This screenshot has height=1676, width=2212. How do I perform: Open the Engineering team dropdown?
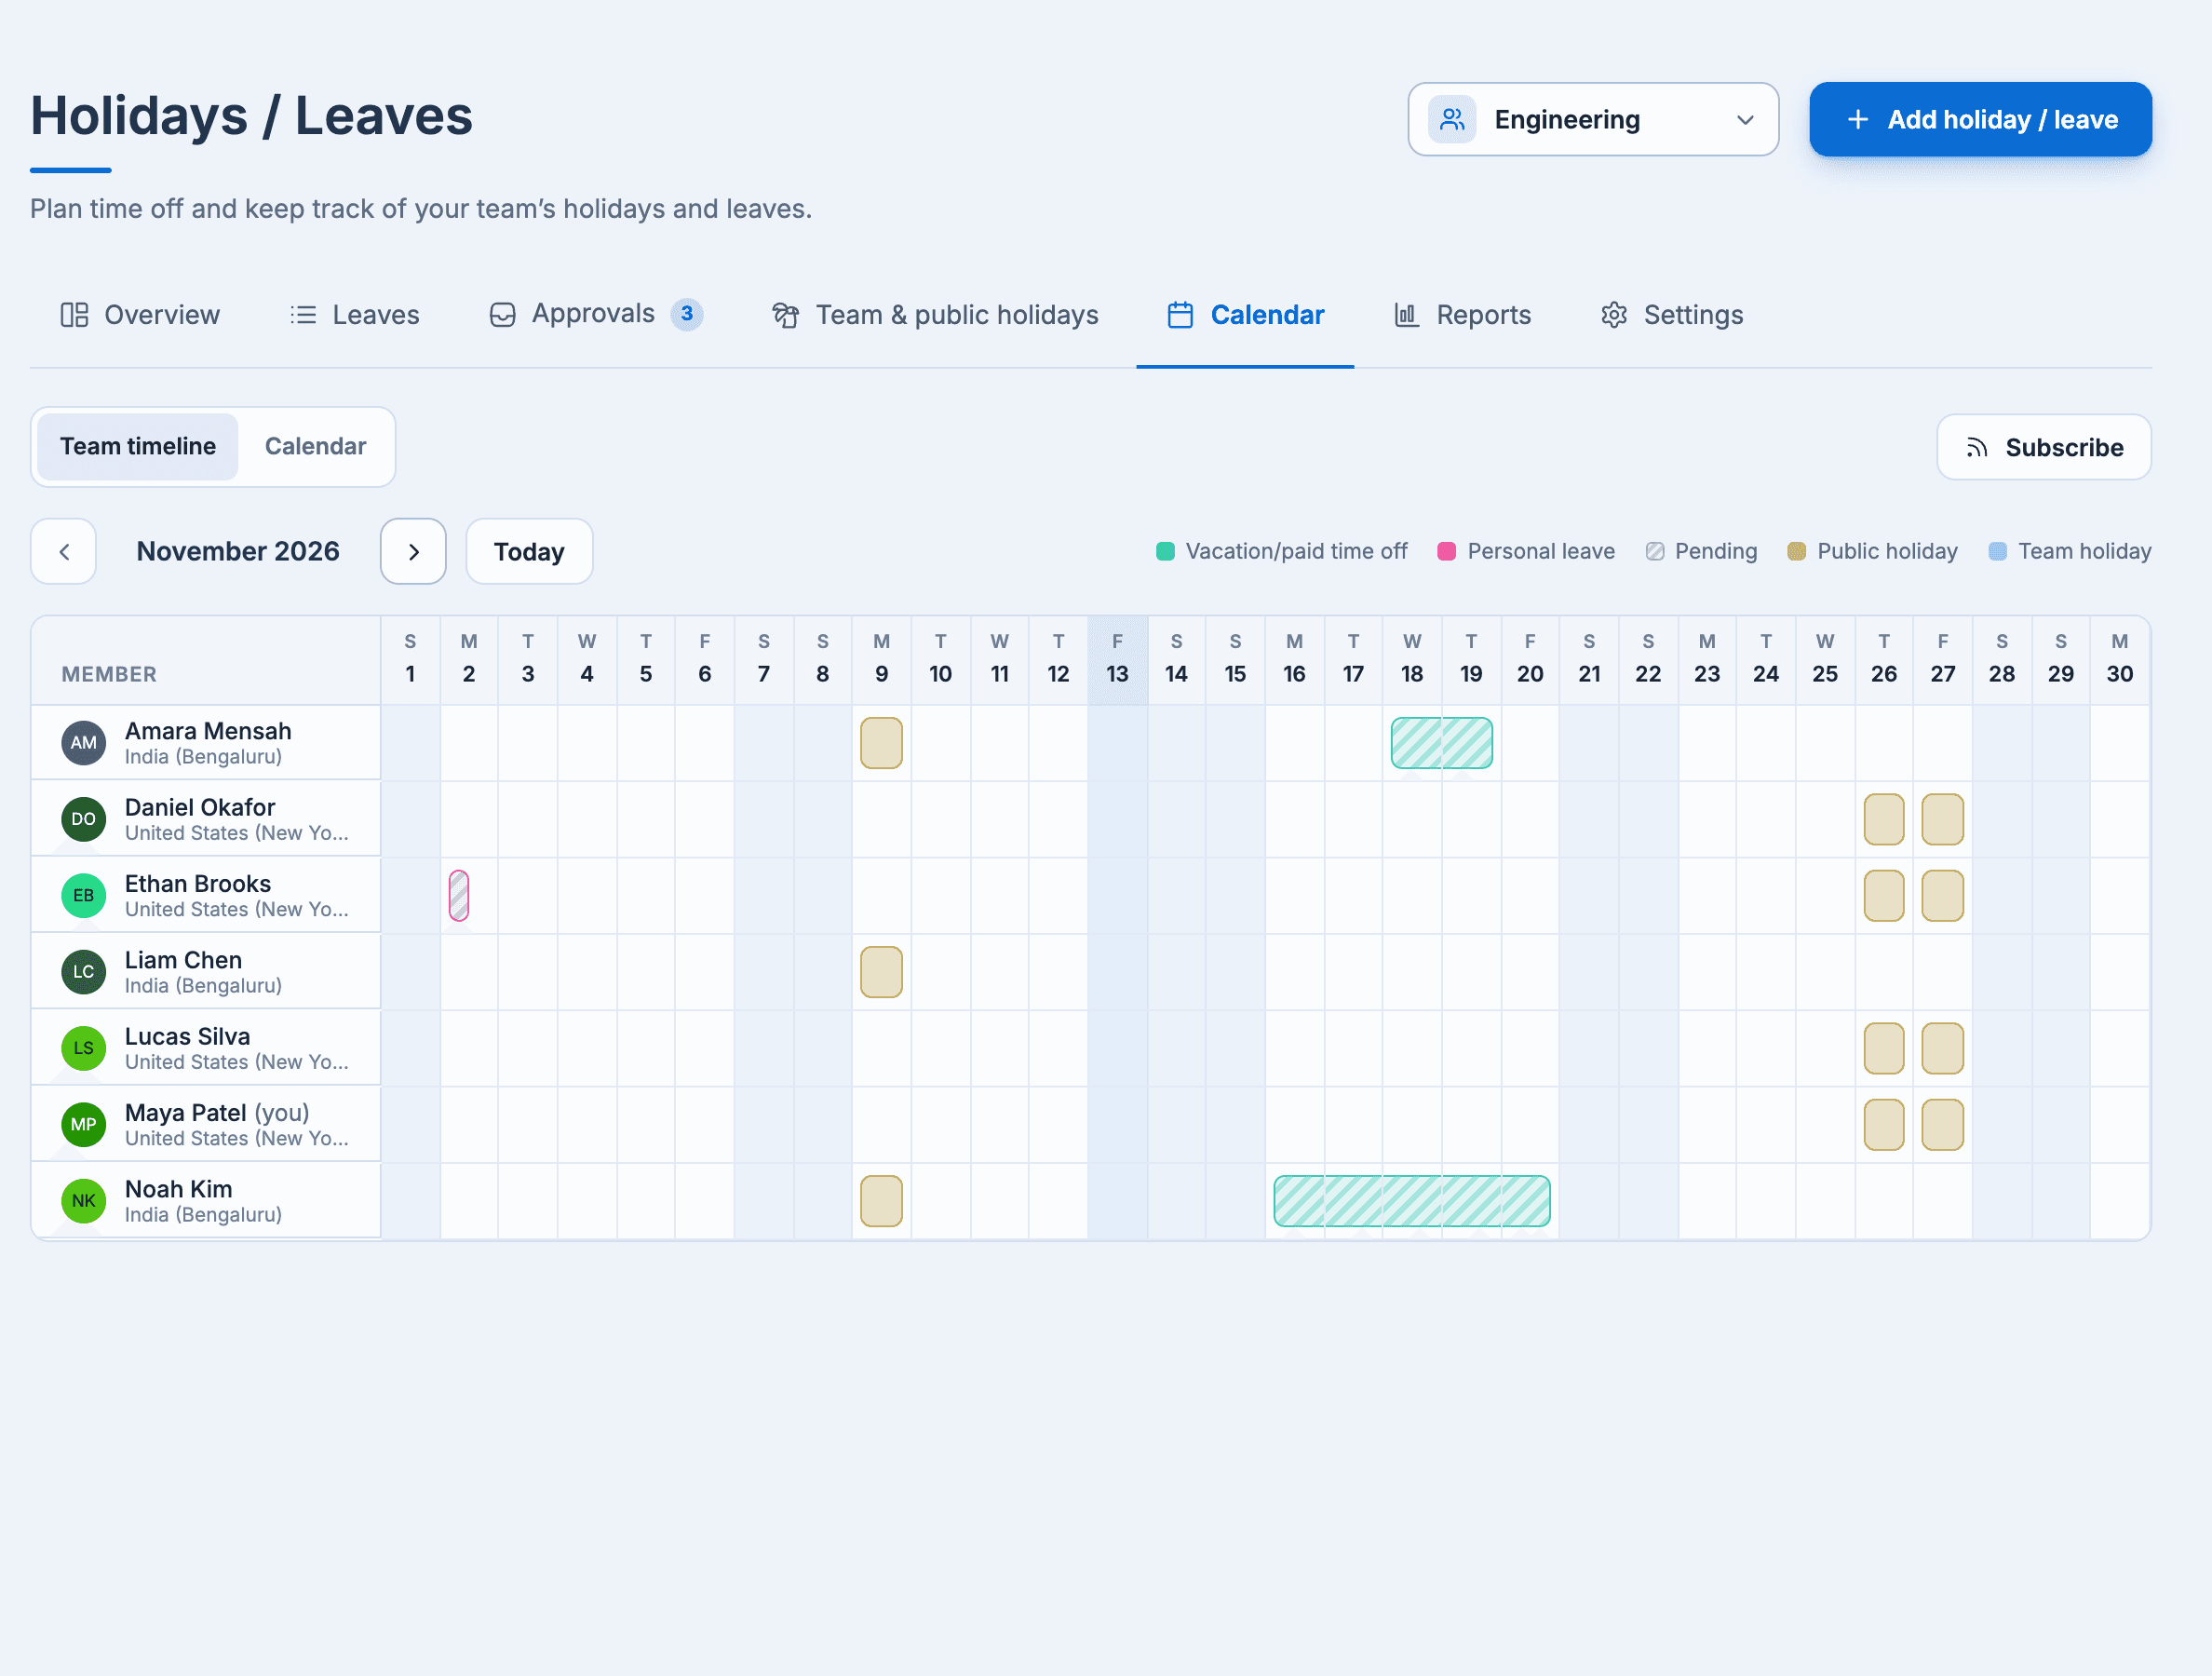1592,119
